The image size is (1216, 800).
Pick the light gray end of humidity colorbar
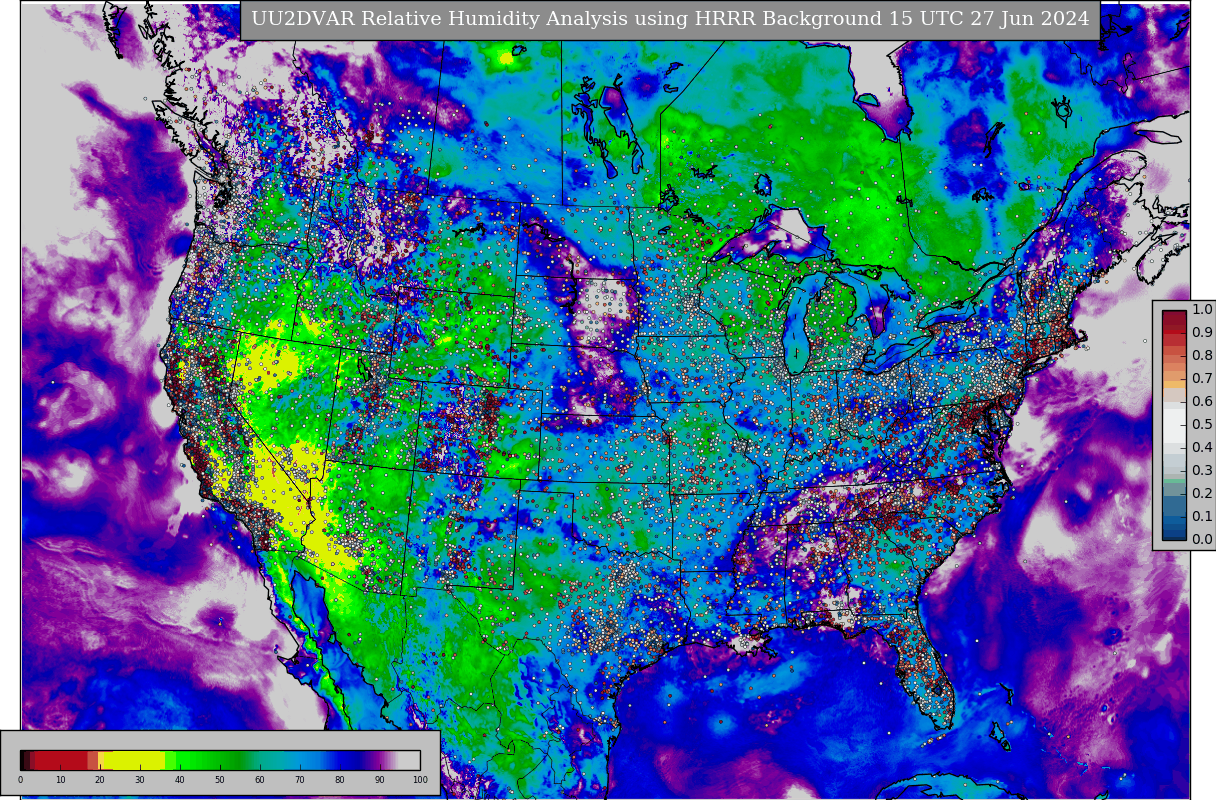click(x=411, y=760)
